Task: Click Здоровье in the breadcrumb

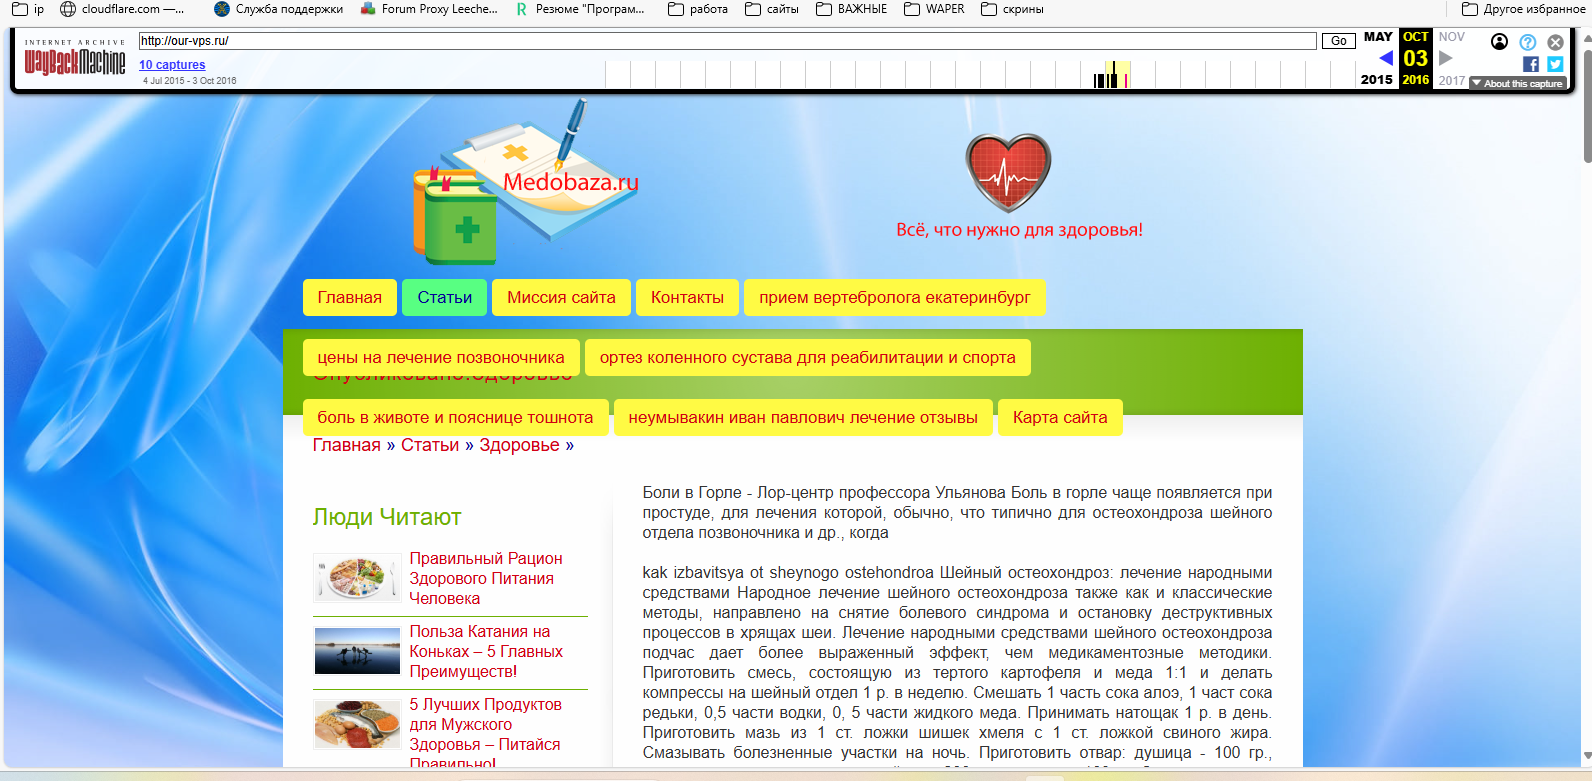Action: coord(519,445)
